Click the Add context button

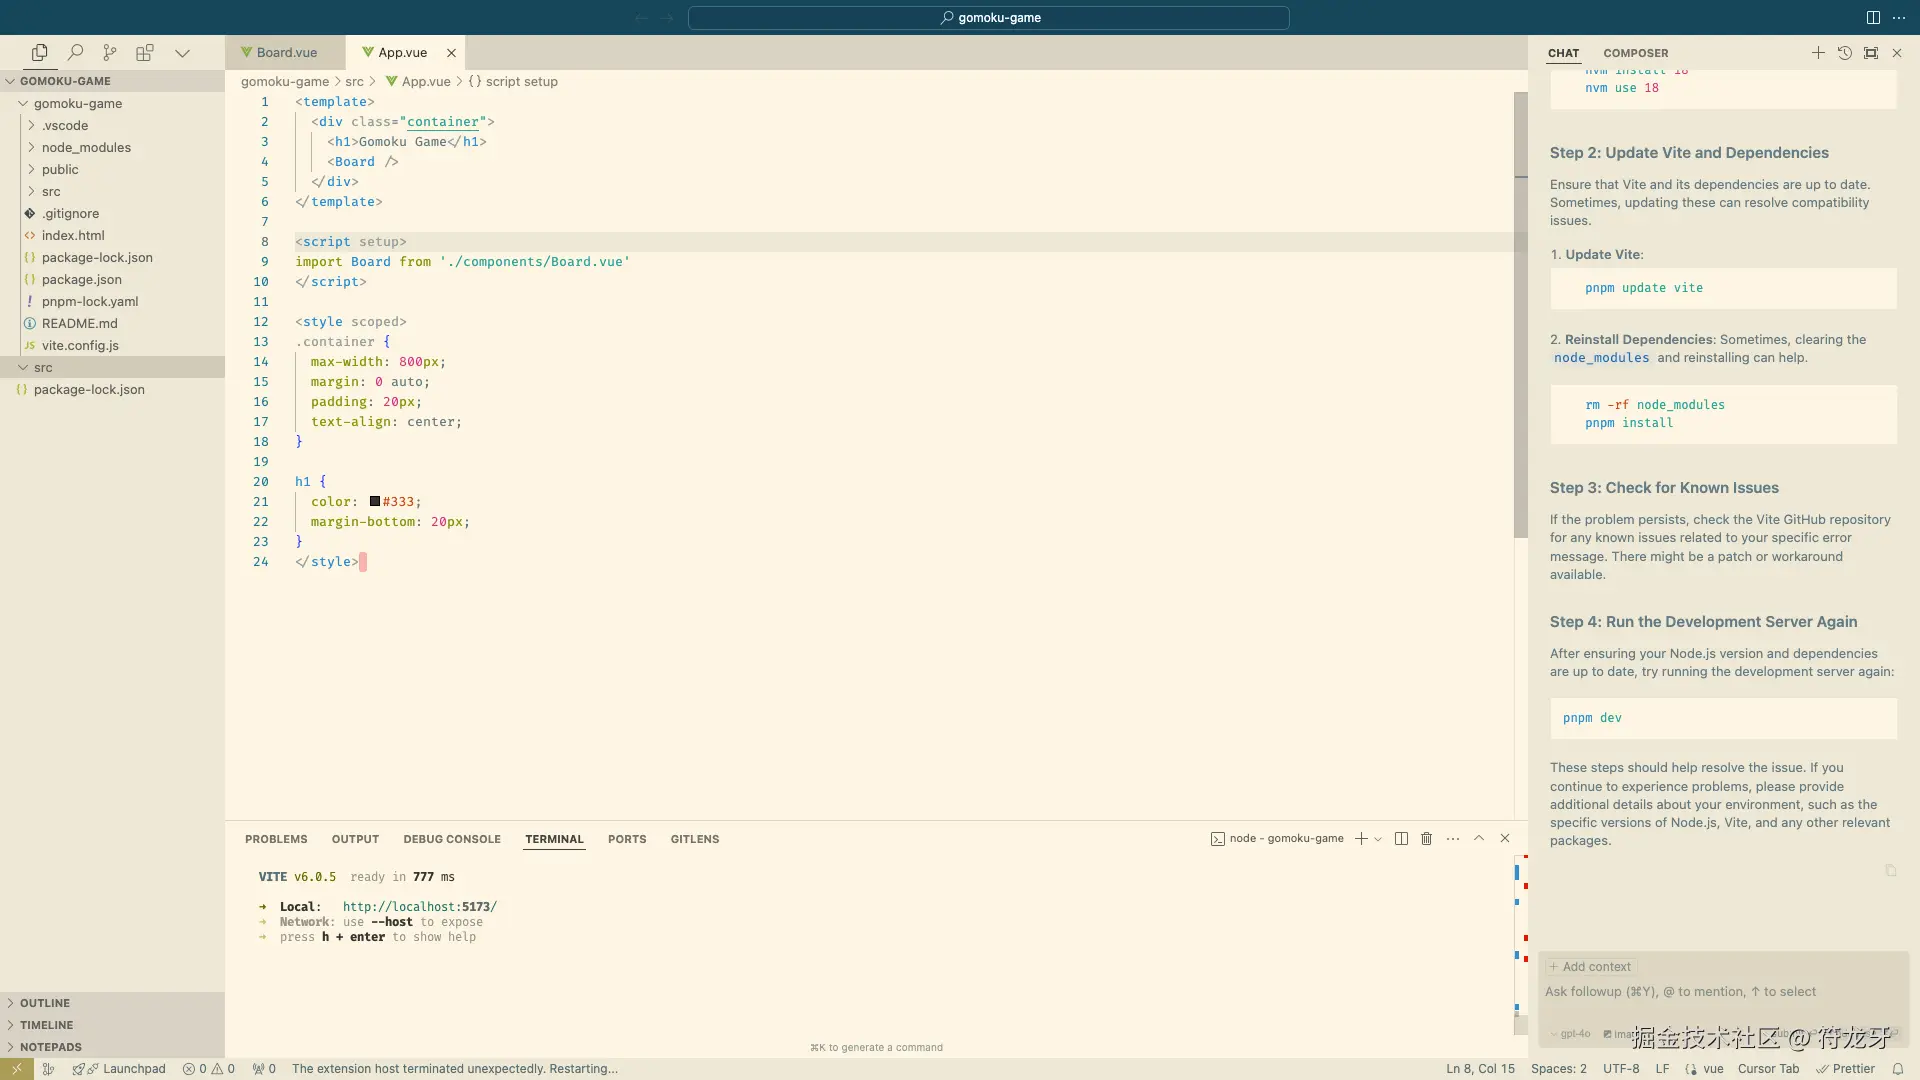click(x=1590, y=967)
